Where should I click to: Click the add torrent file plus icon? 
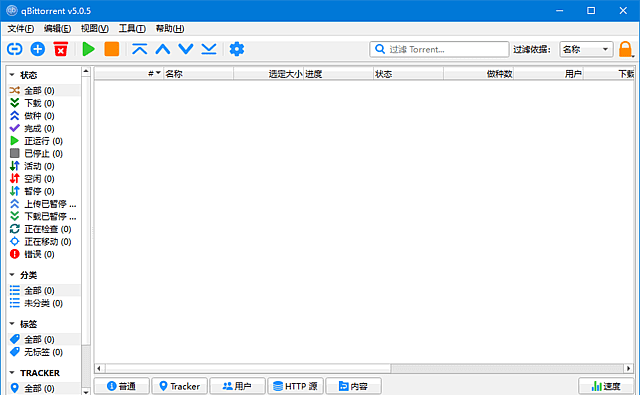coord(38,49)
